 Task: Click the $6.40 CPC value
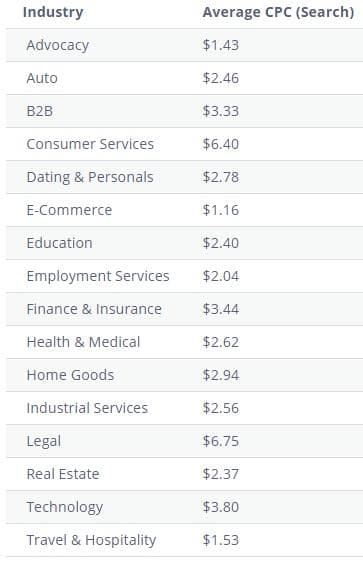tap(221, 144)
